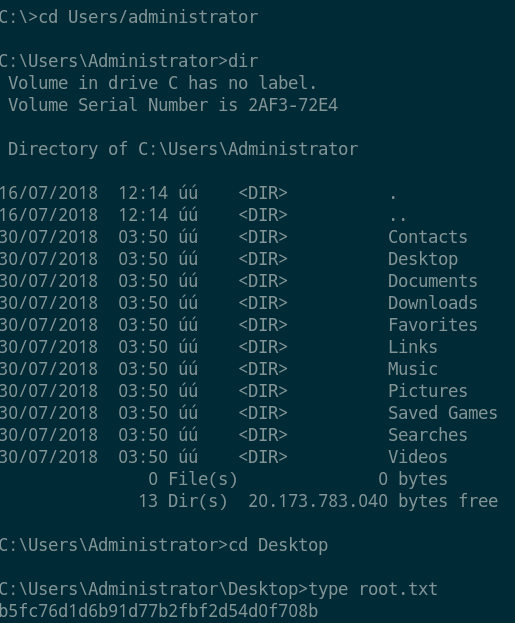515x623 pixels.
Task: Click the 'type root.txt' command
Action: 373,589
